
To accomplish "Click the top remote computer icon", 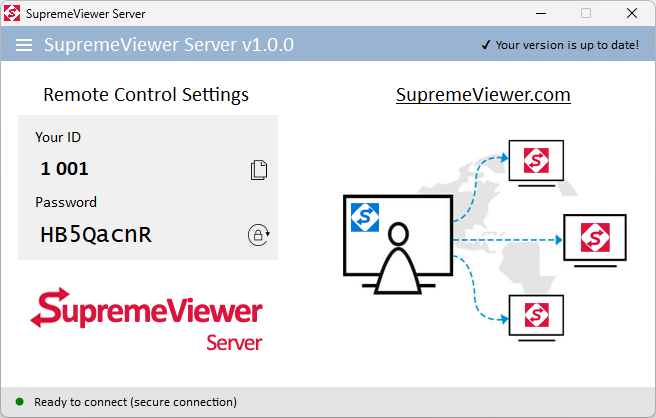I will pyautogui.click(x=536, y=163).
